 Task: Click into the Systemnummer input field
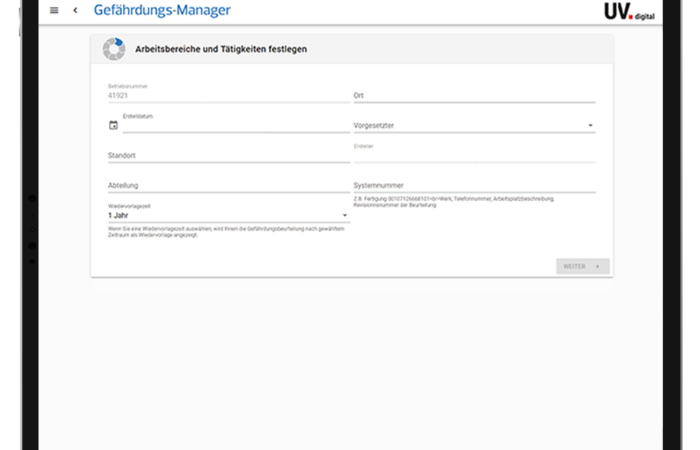click(475, 185)
